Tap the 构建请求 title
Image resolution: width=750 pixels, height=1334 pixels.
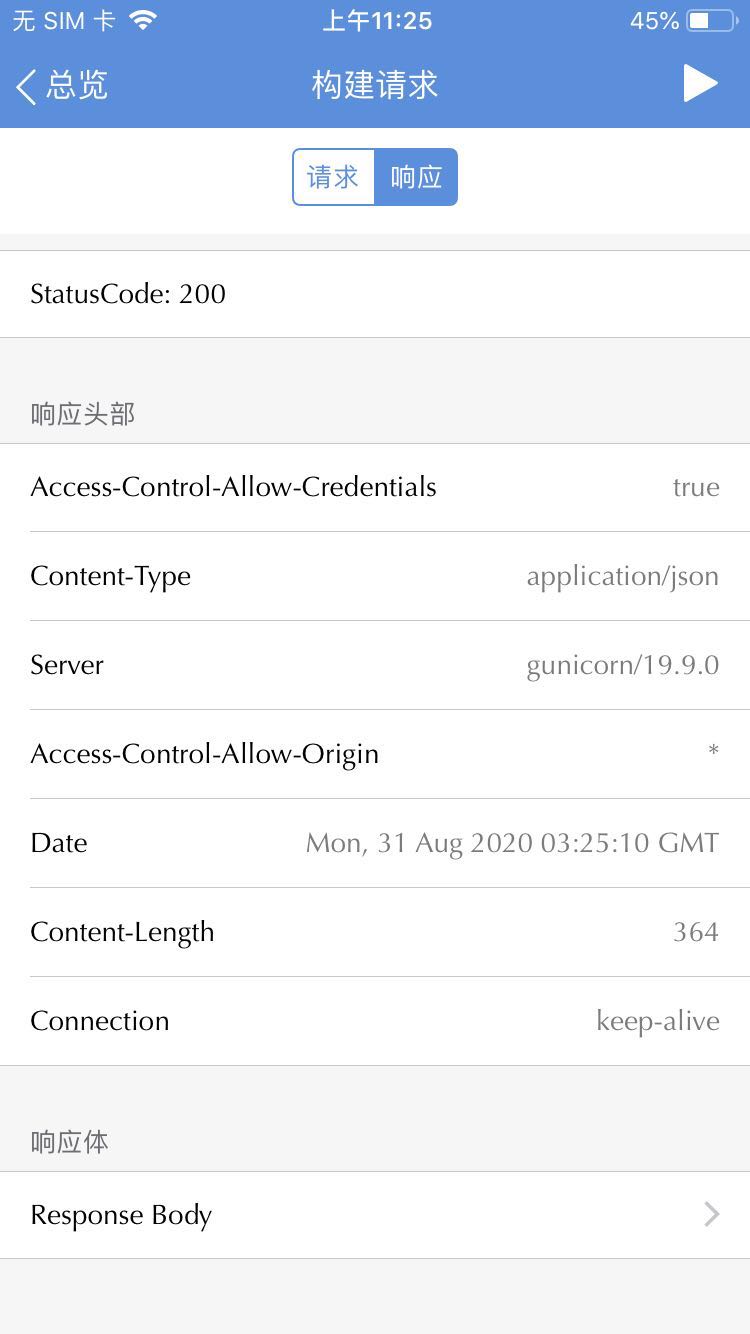point(375,86)
